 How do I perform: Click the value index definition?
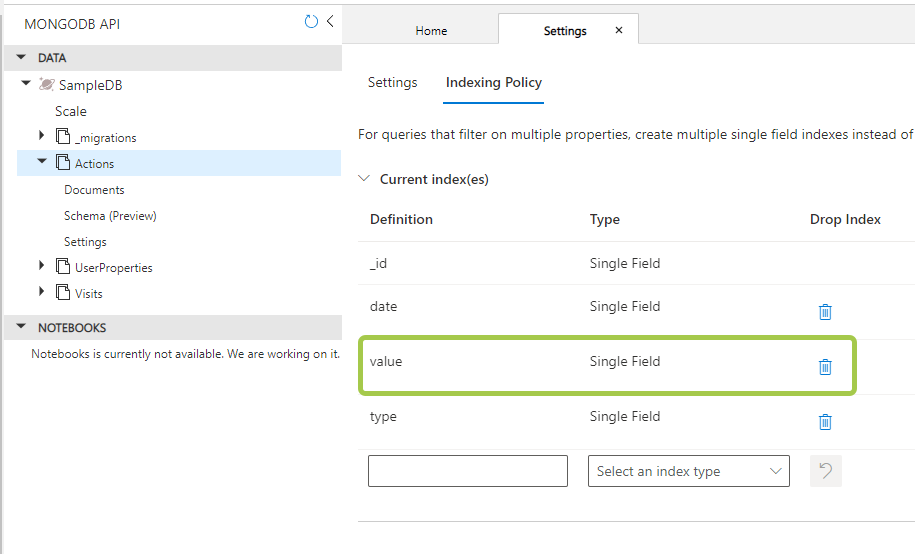(x=386, y=361)
